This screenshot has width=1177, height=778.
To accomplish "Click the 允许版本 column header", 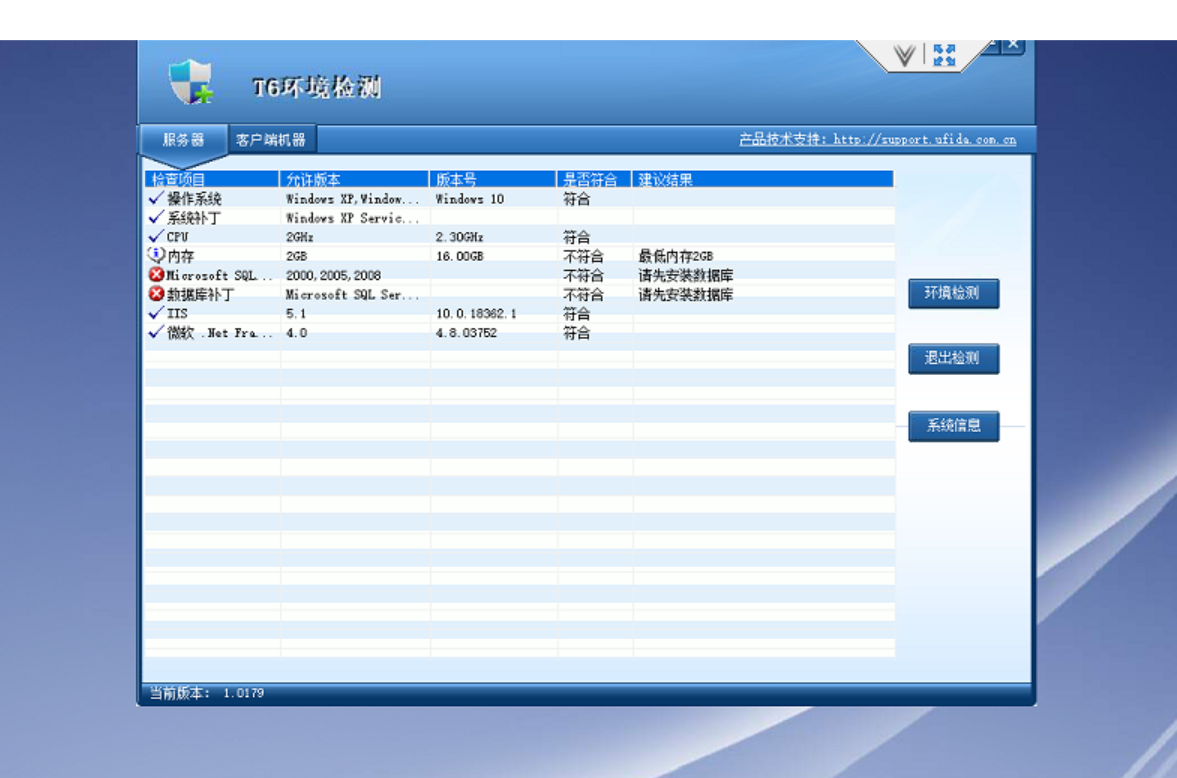I will tap(354, 179).
